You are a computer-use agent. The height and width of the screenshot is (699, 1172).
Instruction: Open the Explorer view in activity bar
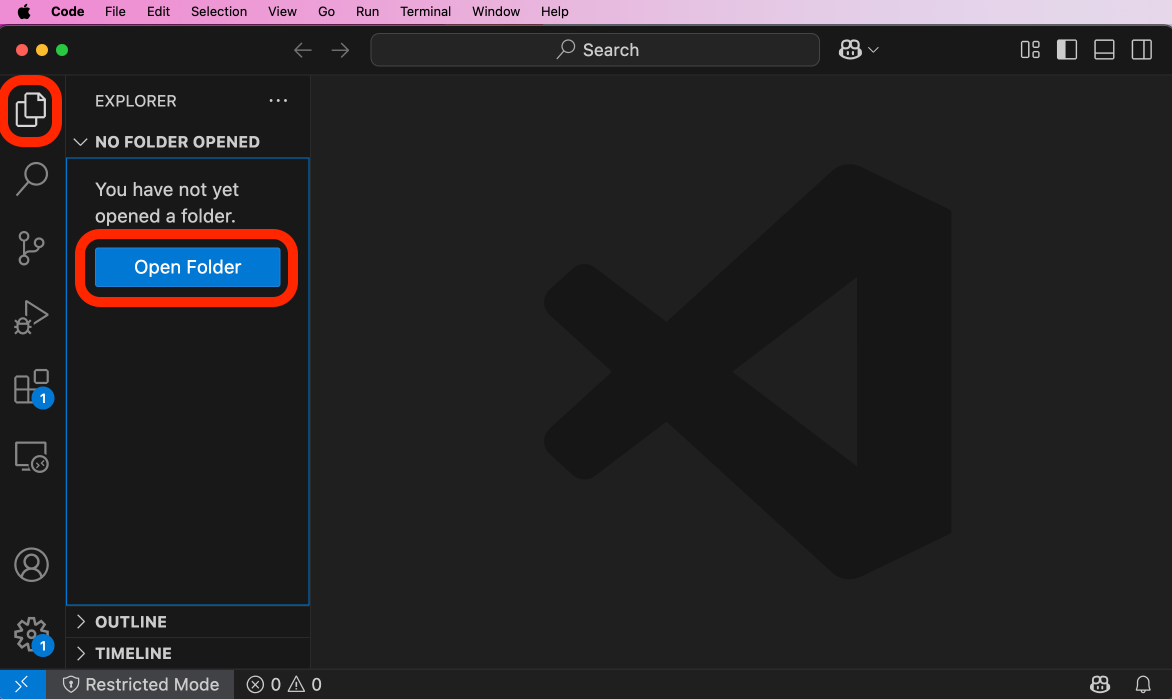(31, 110)
